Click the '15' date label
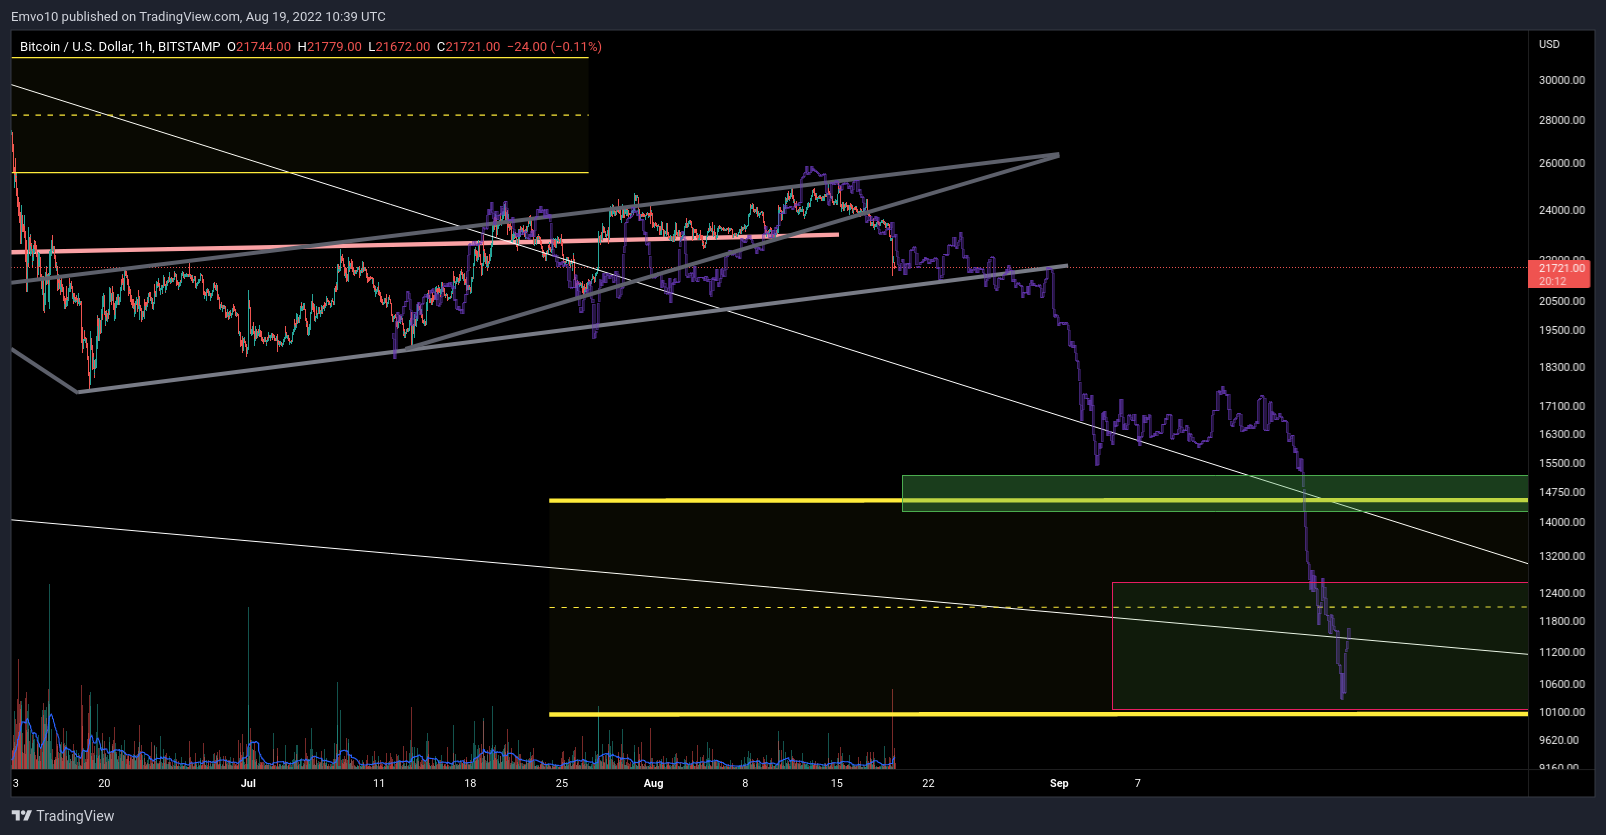1606x835 pixels. click(837, 783)
